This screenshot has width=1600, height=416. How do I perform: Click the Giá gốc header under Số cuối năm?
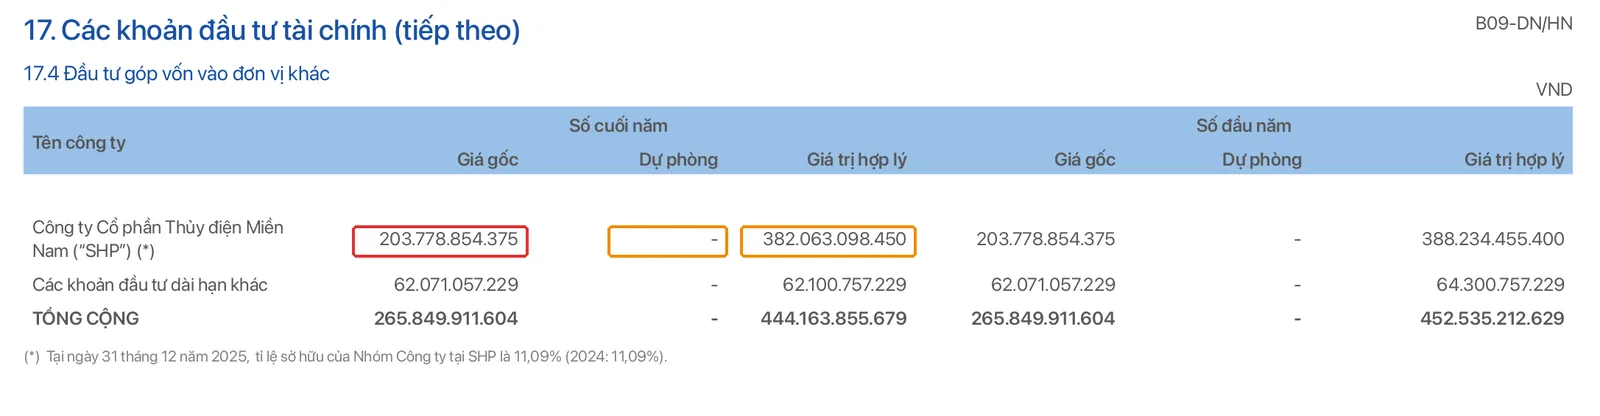488,160
